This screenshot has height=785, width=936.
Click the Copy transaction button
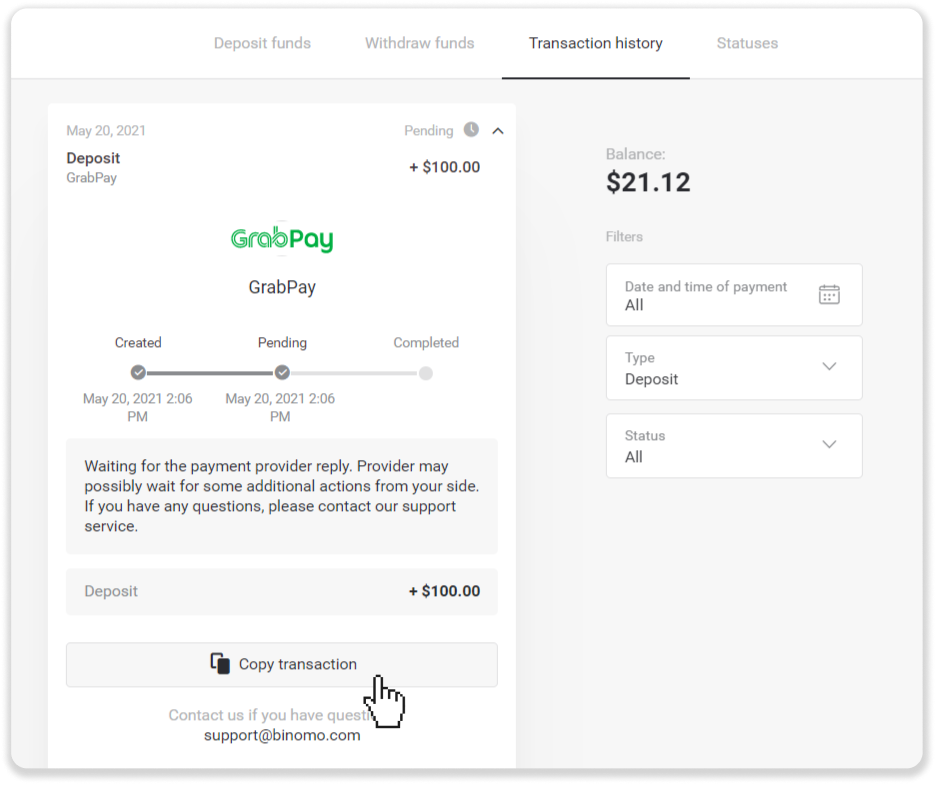(x=282, y=664)
